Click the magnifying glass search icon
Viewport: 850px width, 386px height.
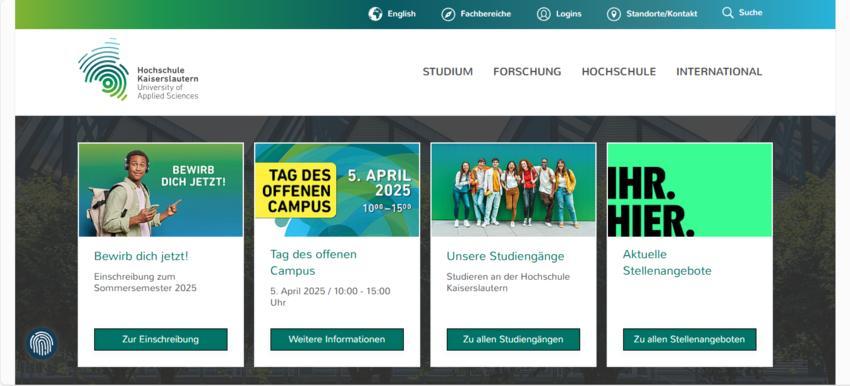point(727,12)
